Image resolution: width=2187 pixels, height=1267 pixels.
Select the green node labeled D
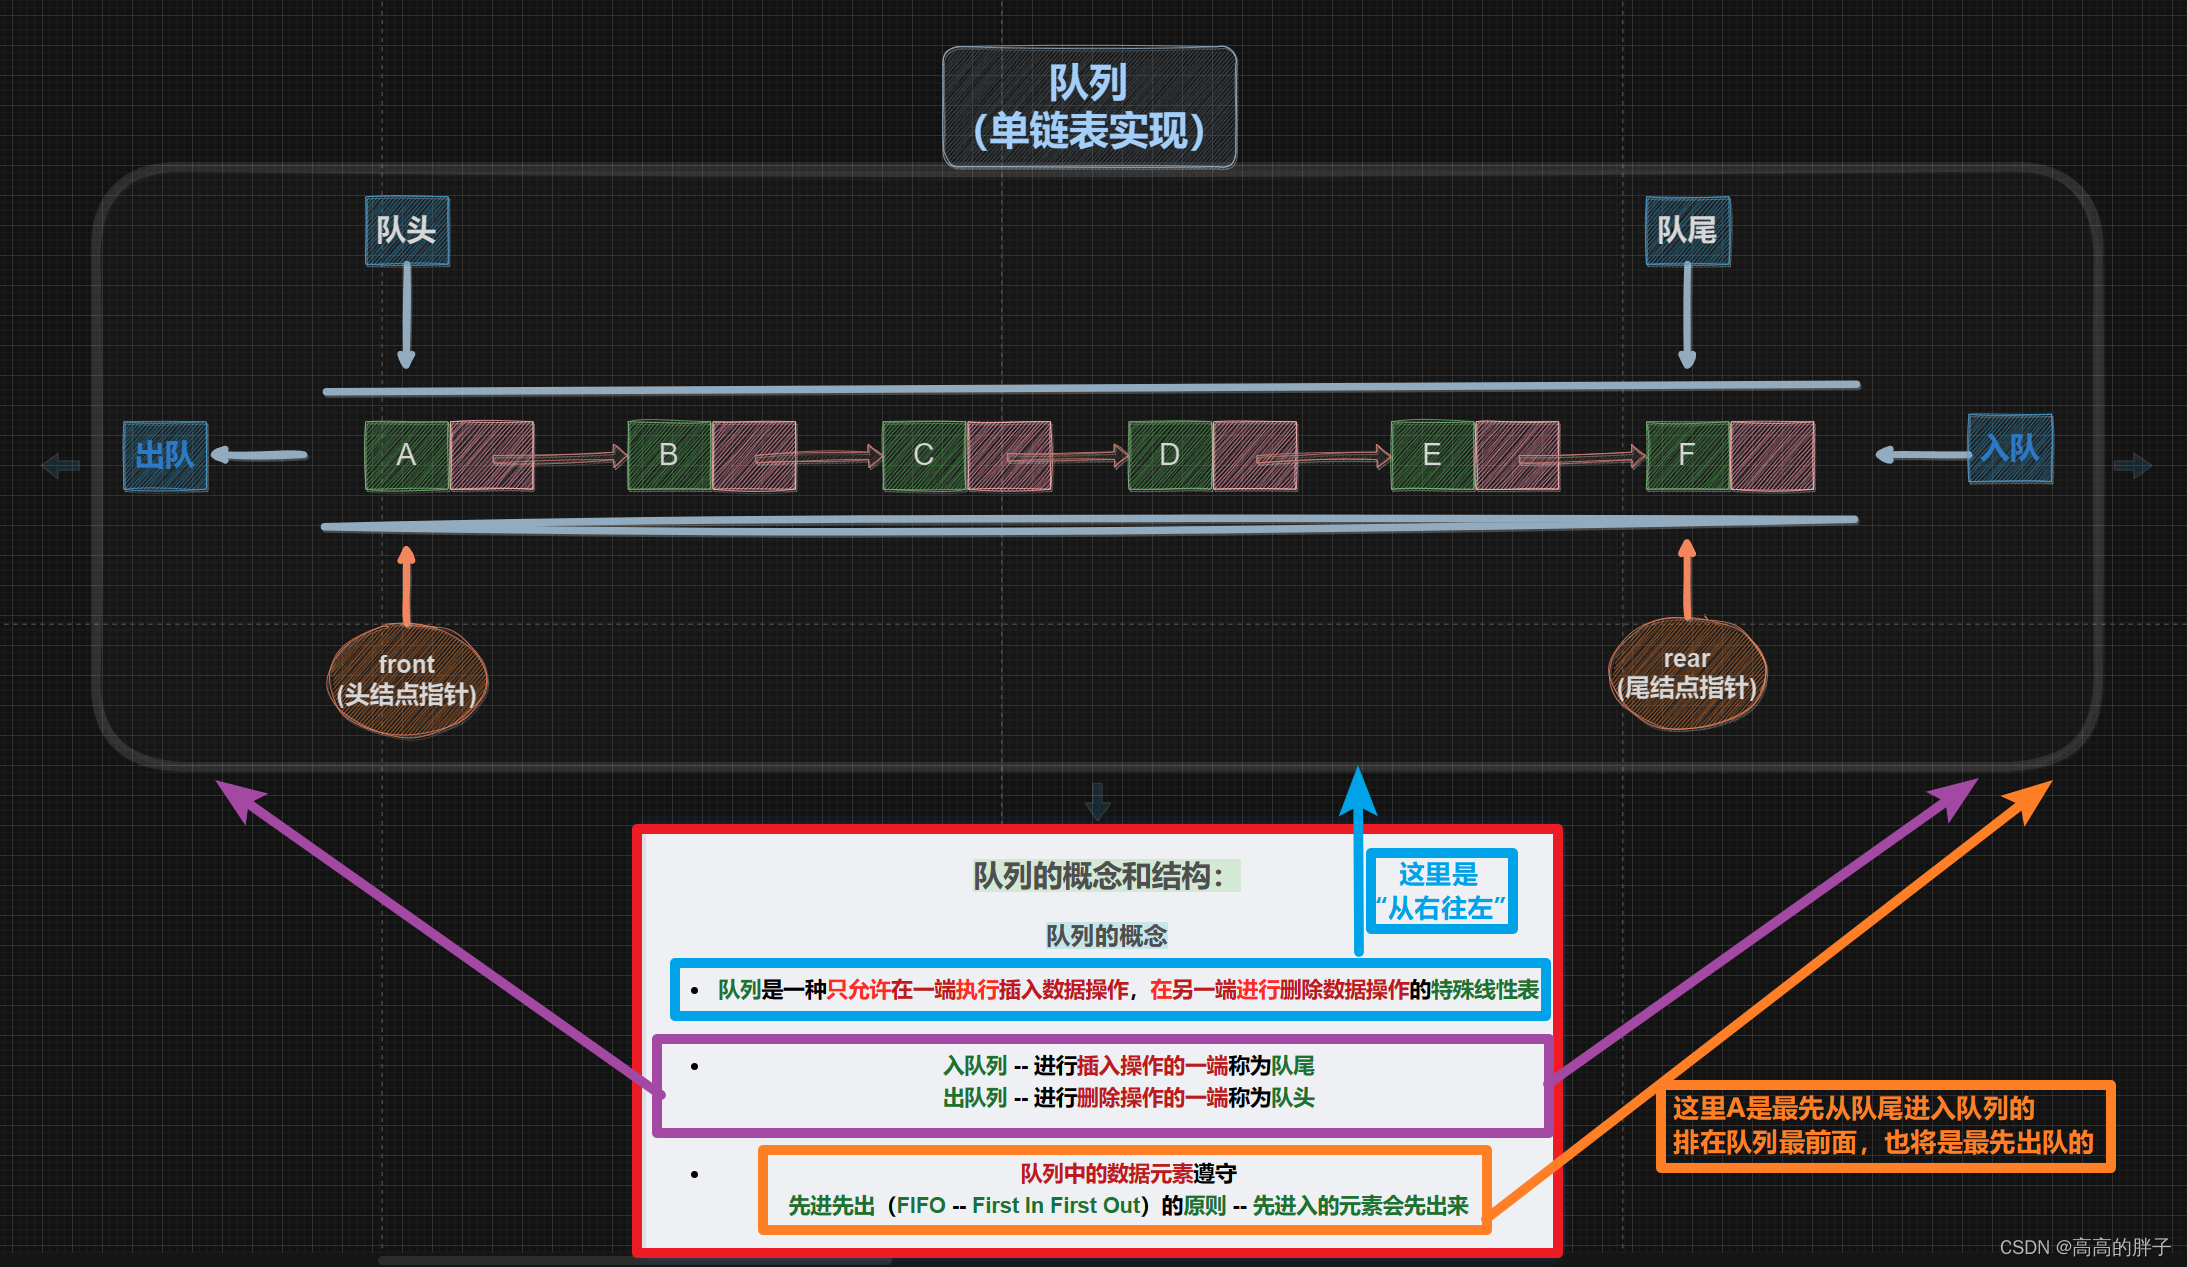pyautogui.click(x=1169, y=456)
